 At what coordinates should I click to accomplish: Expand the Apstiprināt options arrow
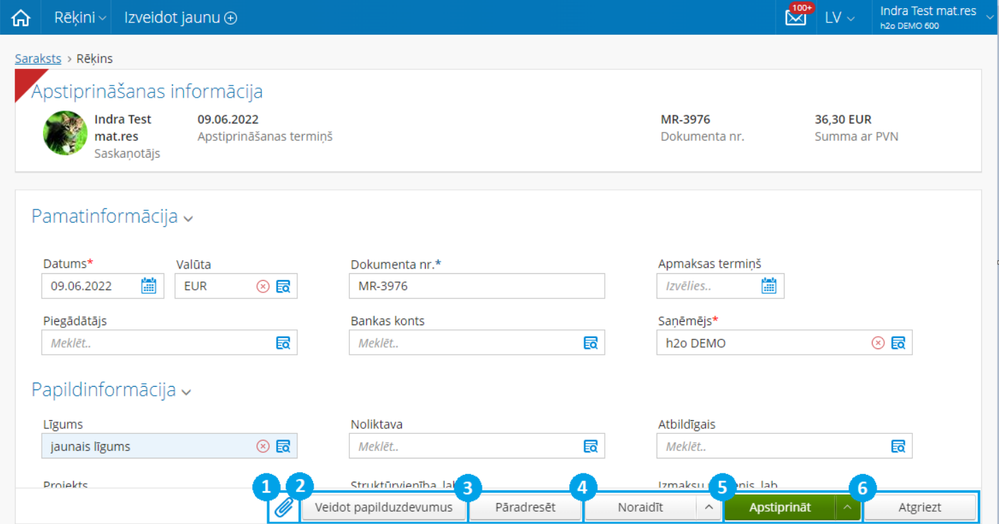(847, 507)
